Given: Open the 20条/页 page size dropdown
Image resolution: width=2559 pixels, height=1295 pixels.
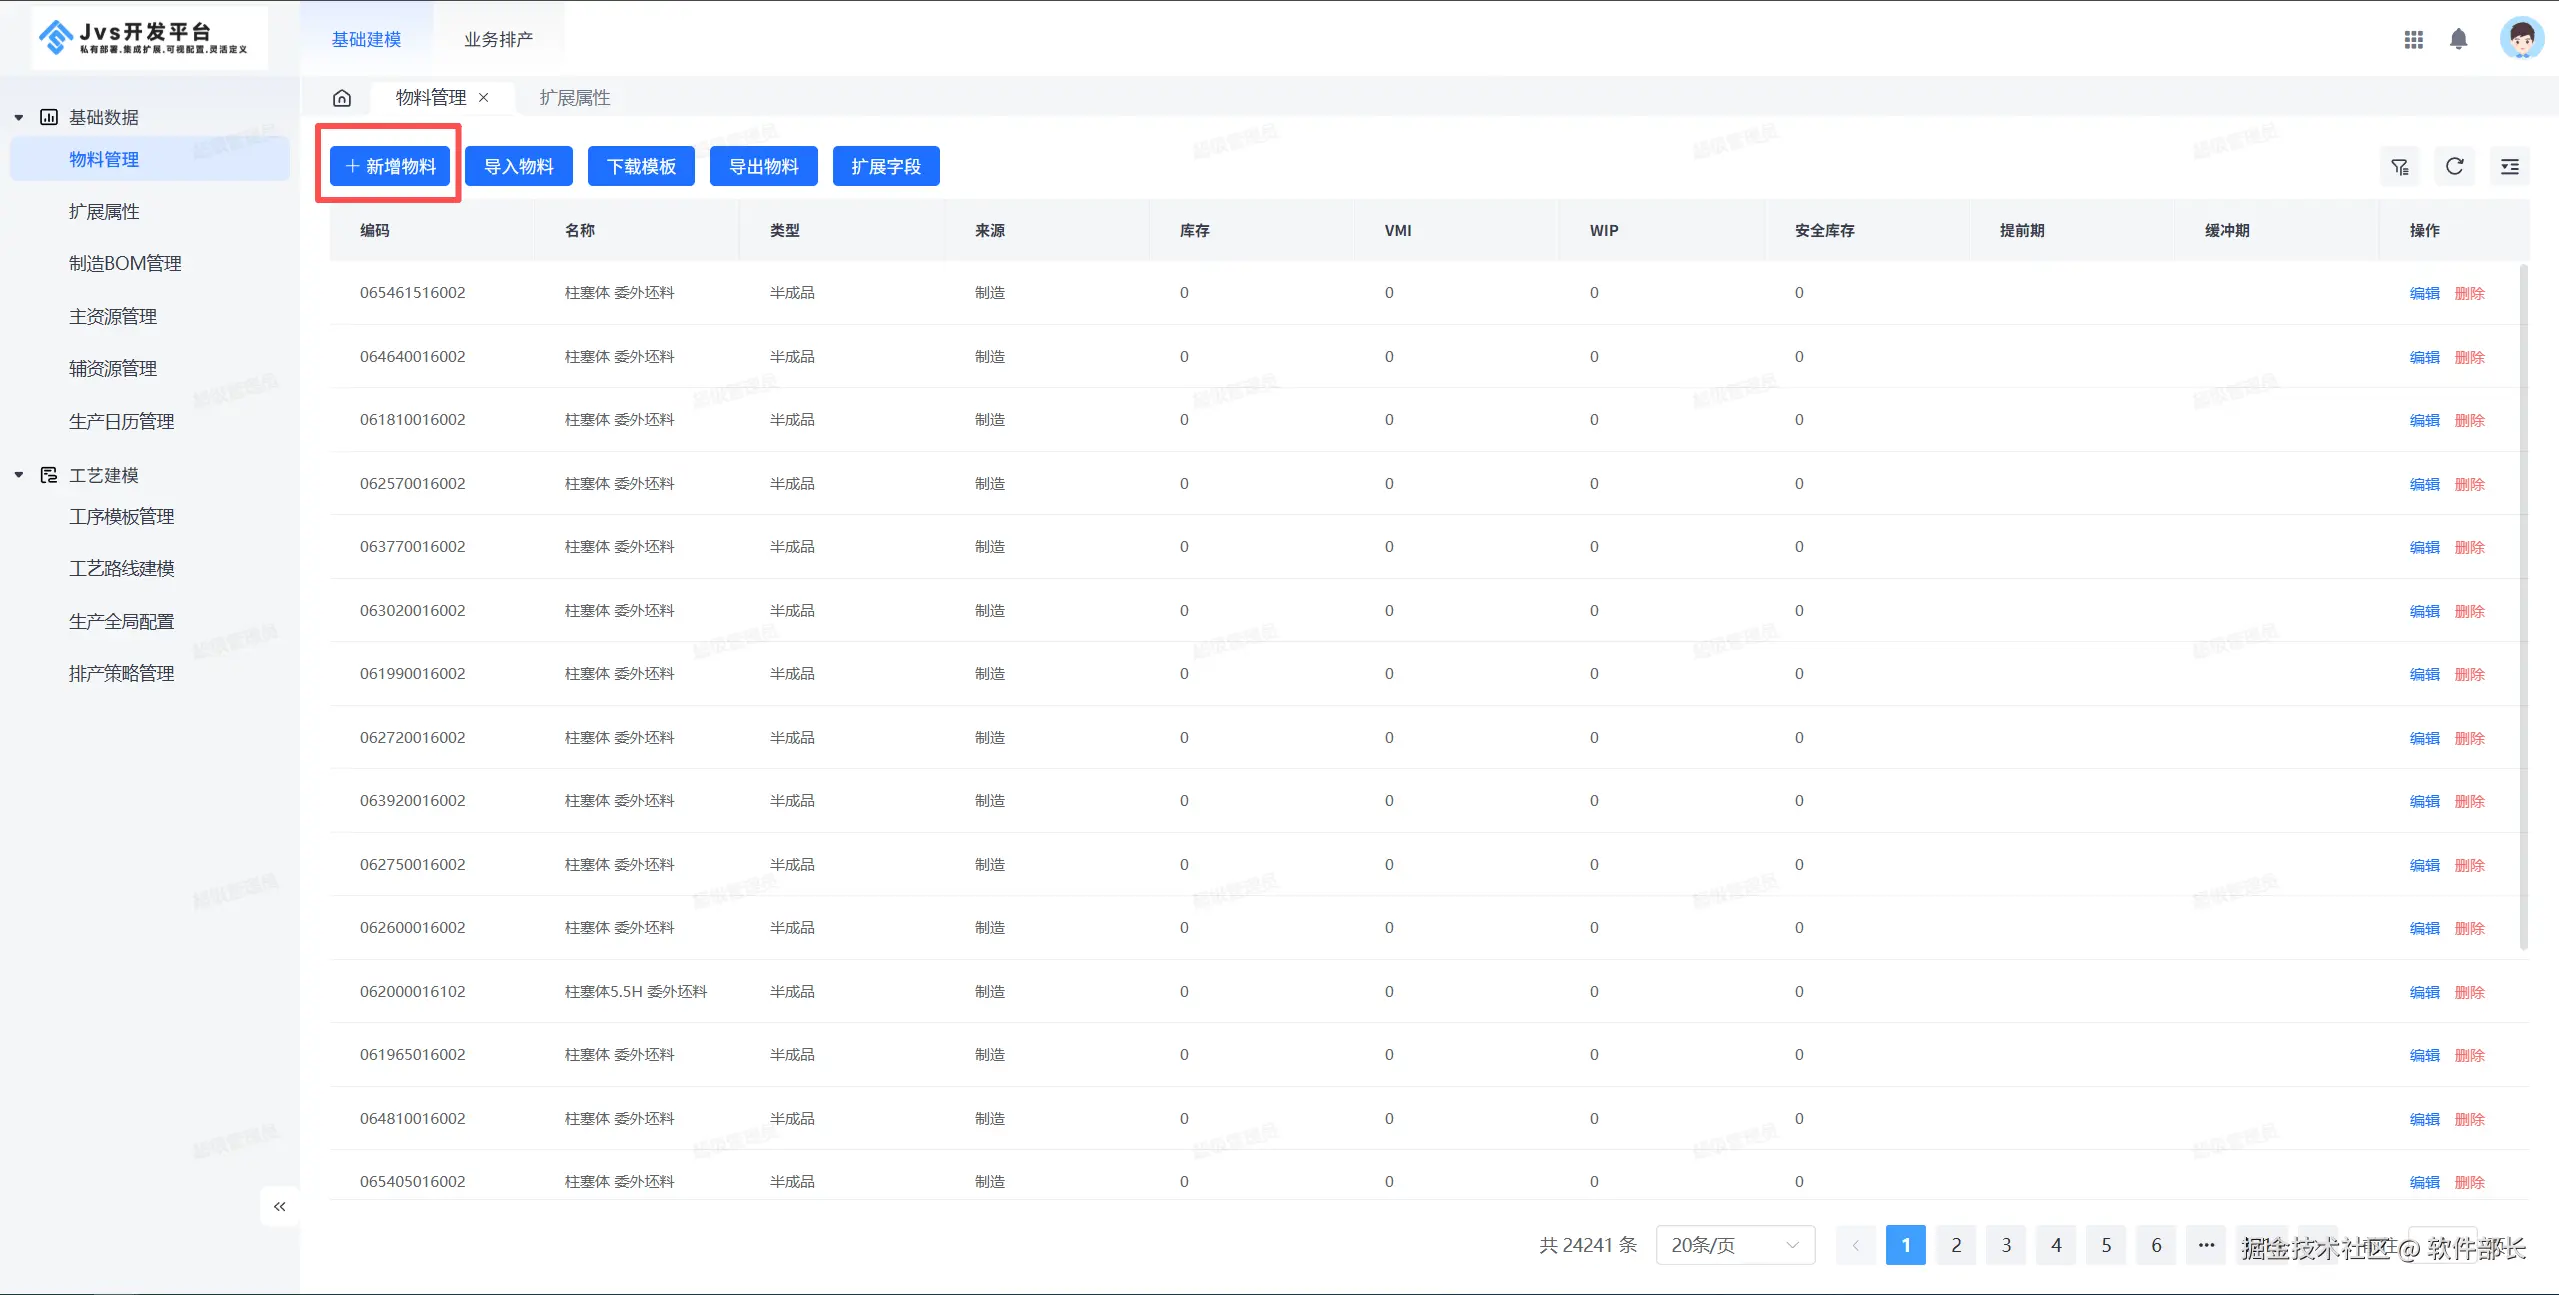Looking at the screenshot, I should 1734,1245.
